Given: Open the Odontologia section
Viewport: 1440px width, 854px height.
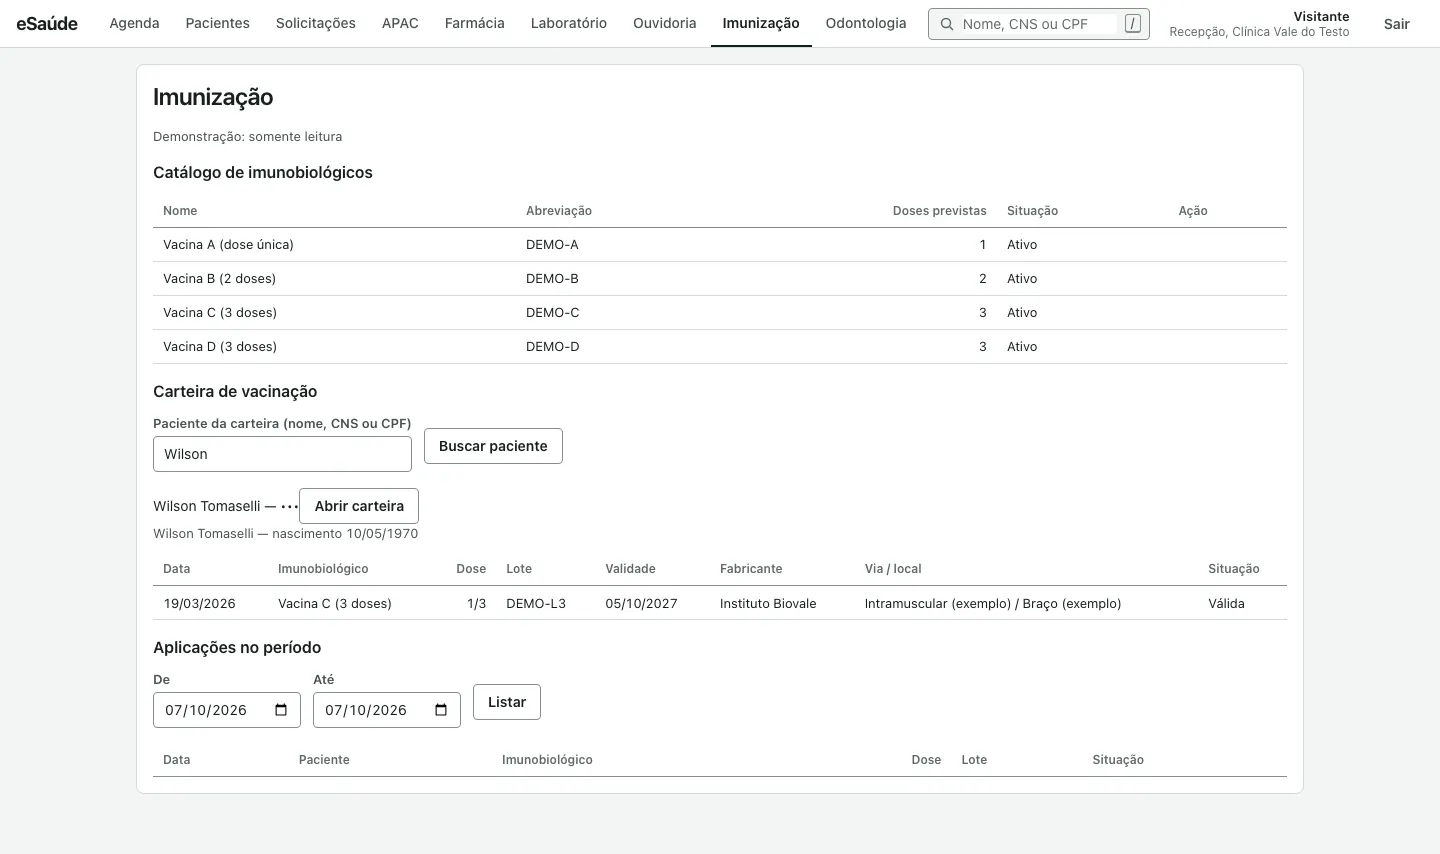Looking at the screenshot, I should tap(866, 23).
